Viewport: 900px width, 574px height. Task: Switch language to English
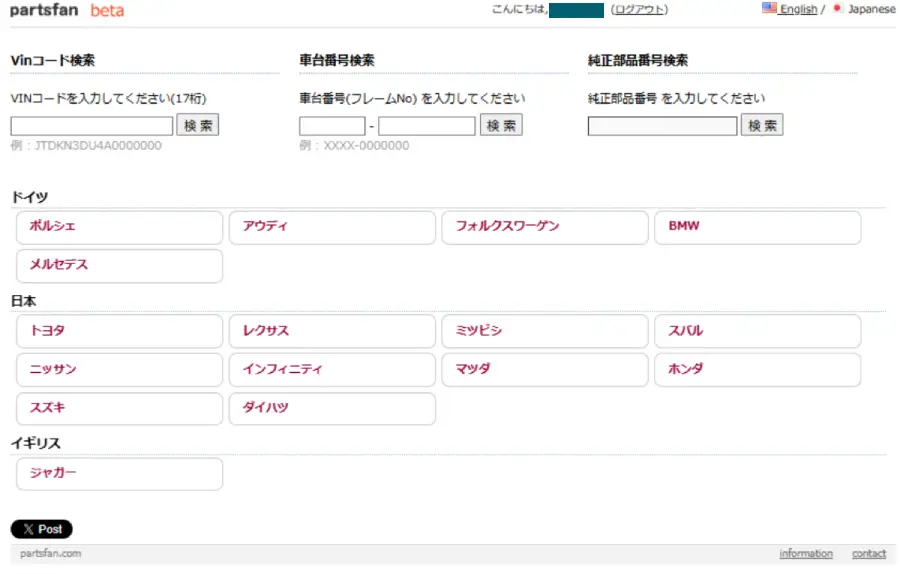797,9
